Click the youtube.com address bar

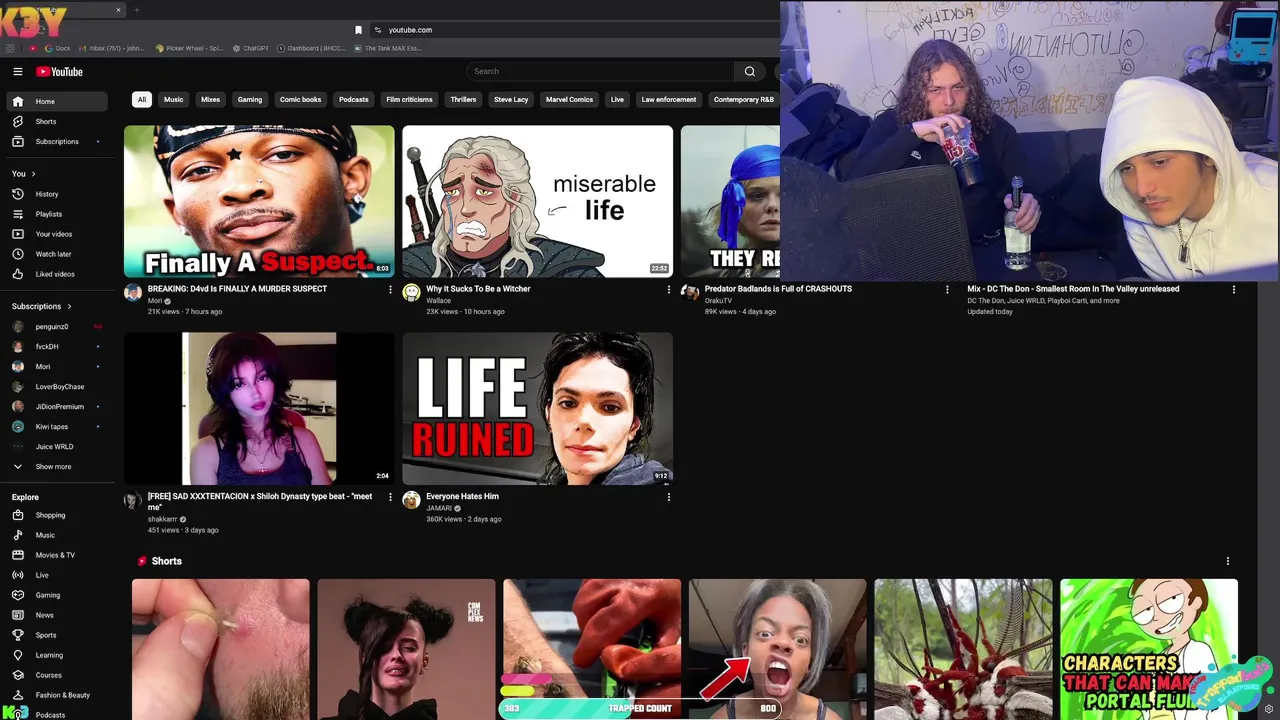pos(575,30)
